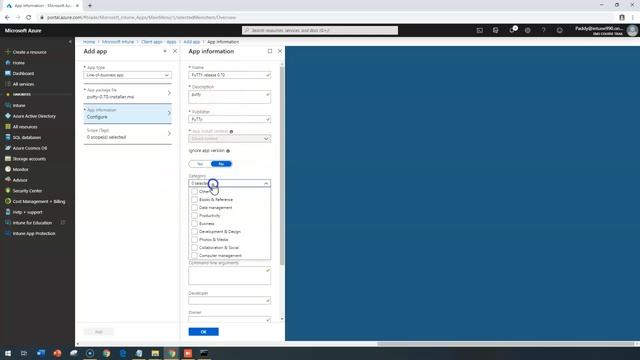Open Directory + subscription filter icon
640x360 pixels.
pos(496,30)
